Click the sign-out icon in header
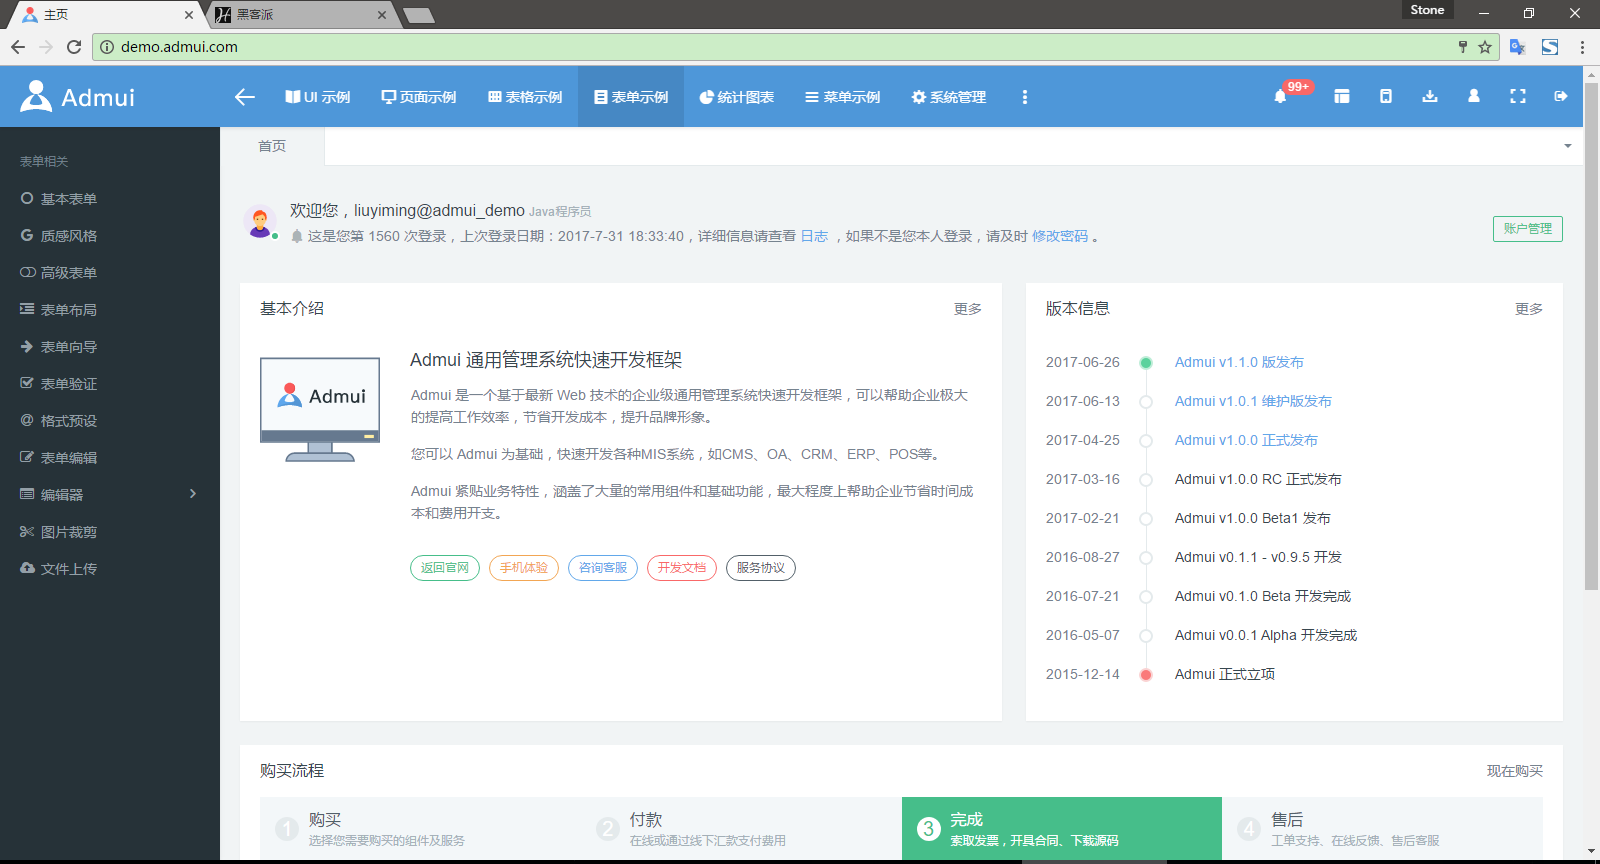 click(x=1561, y=96)
